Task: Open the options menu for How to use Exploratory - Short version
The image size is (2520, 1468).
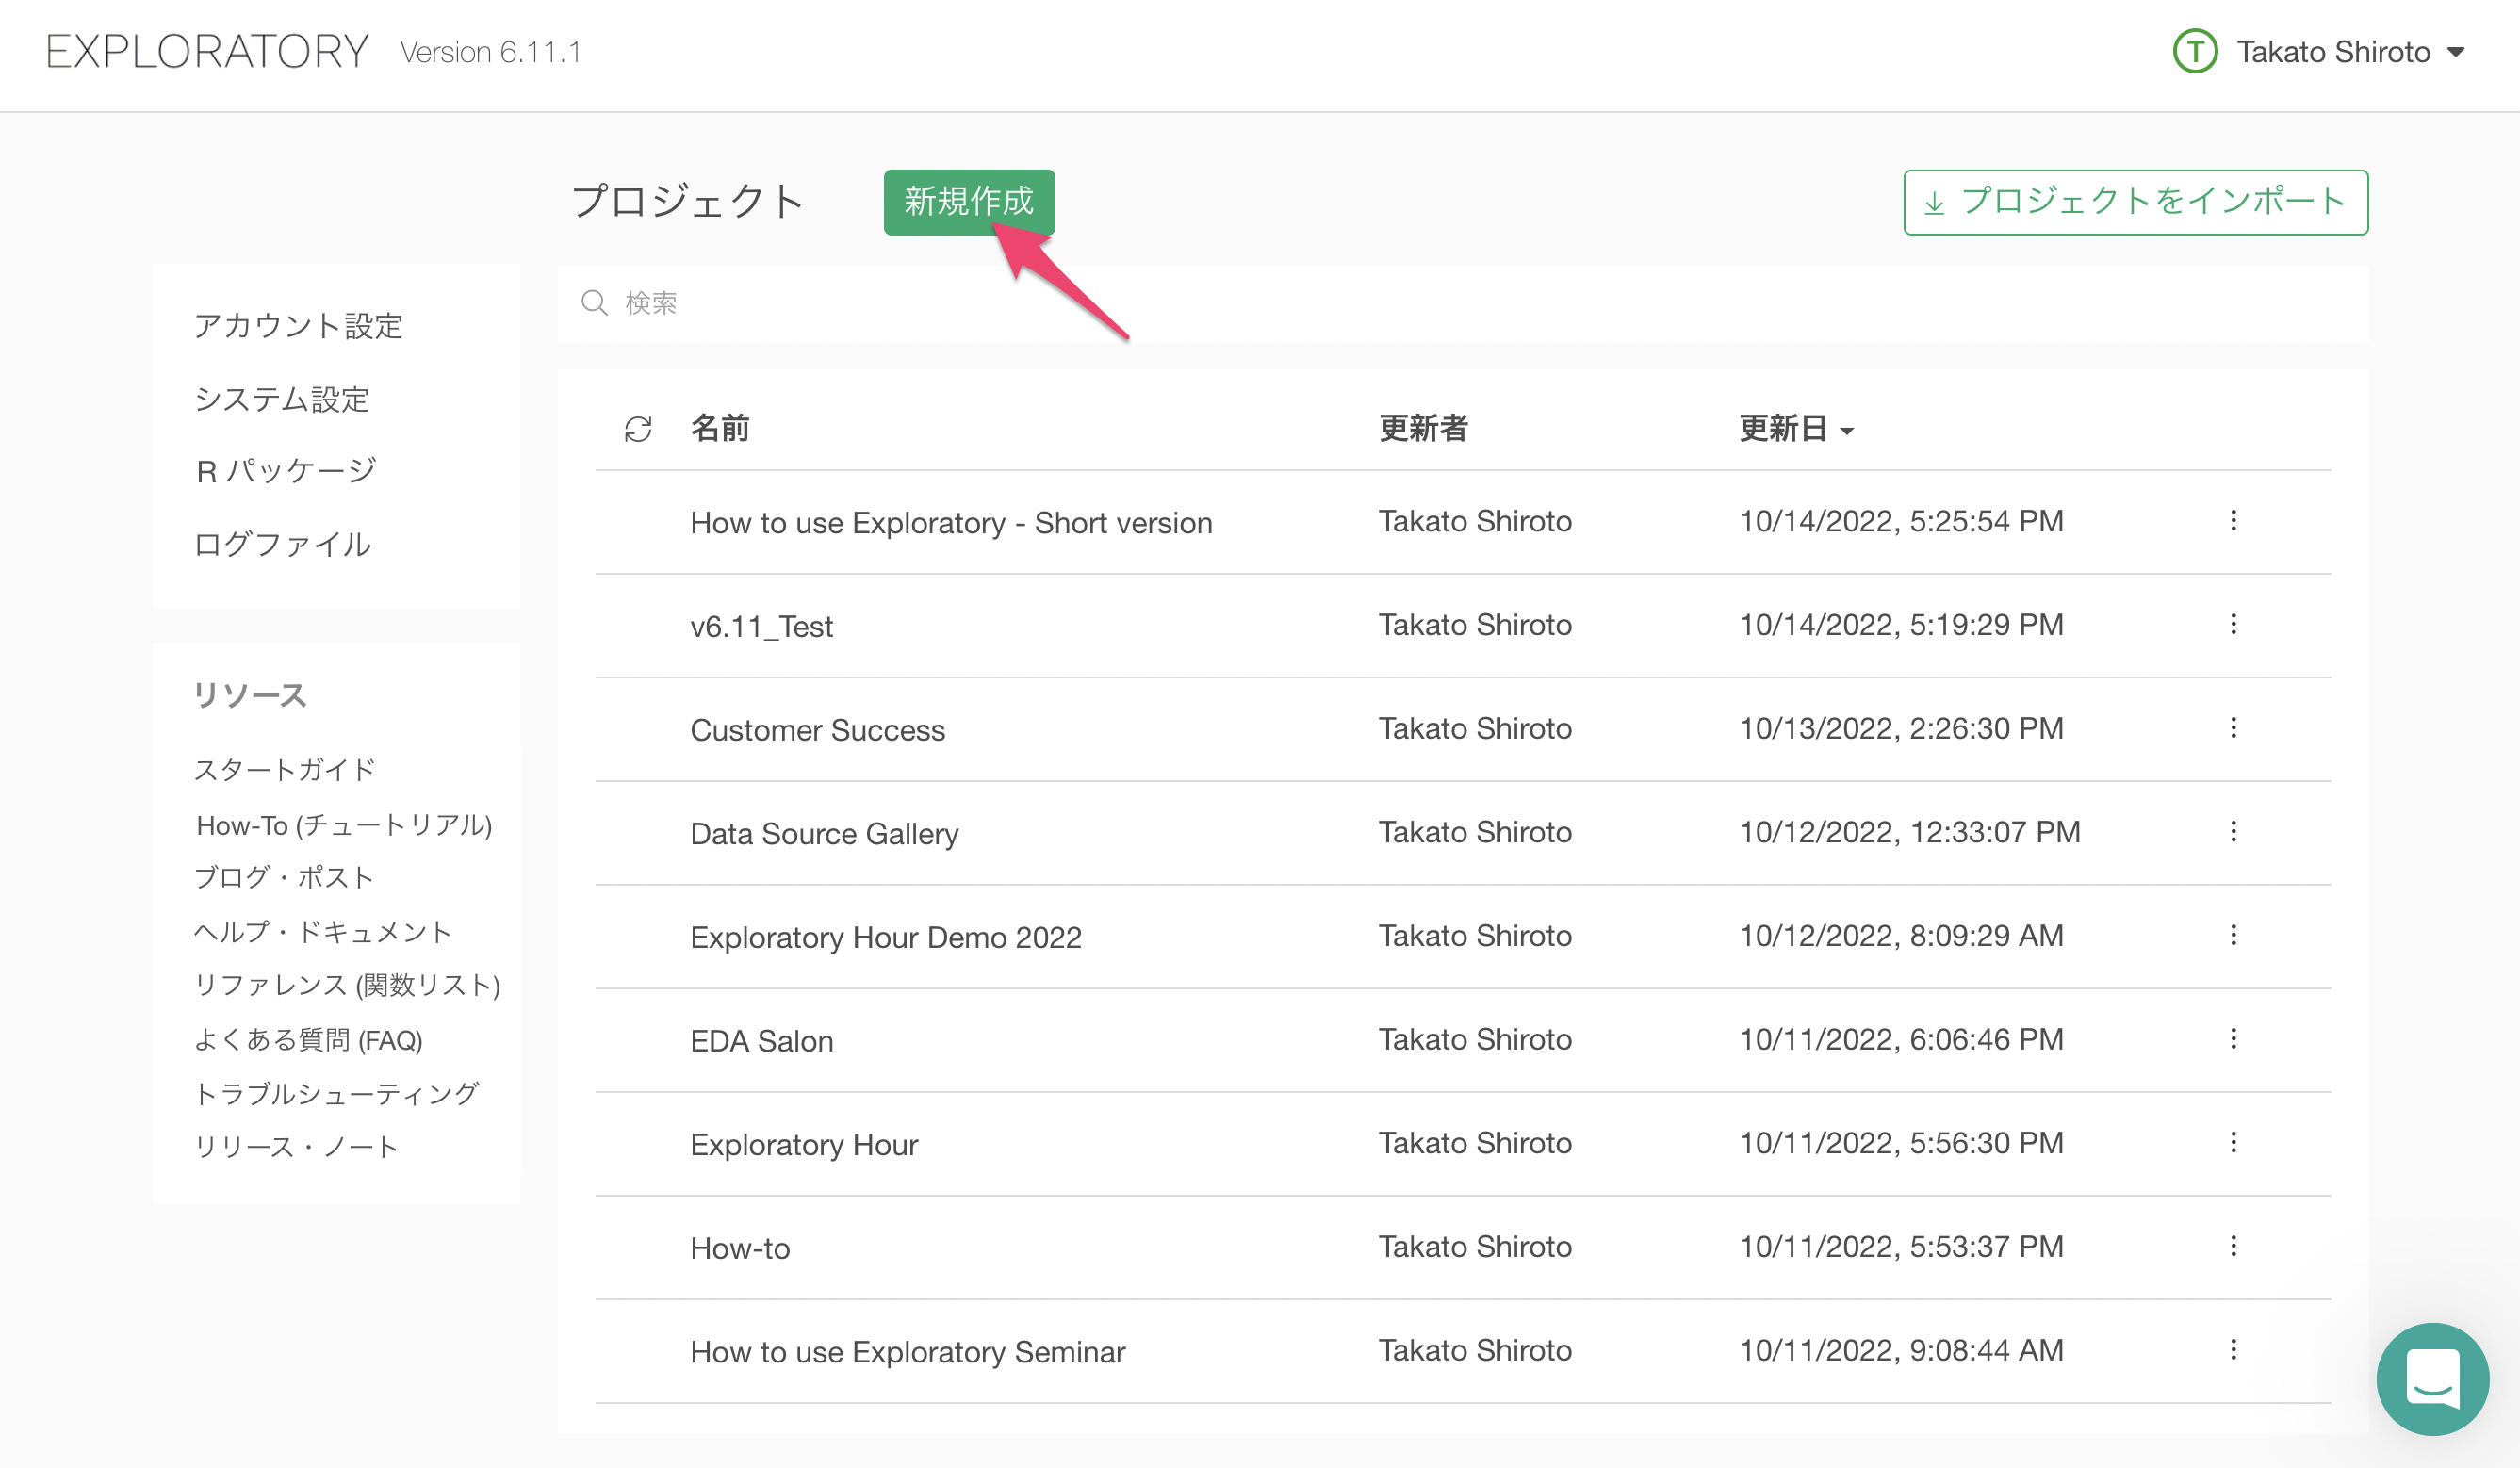Action: pyautogui.click(x=2233, y=521)
